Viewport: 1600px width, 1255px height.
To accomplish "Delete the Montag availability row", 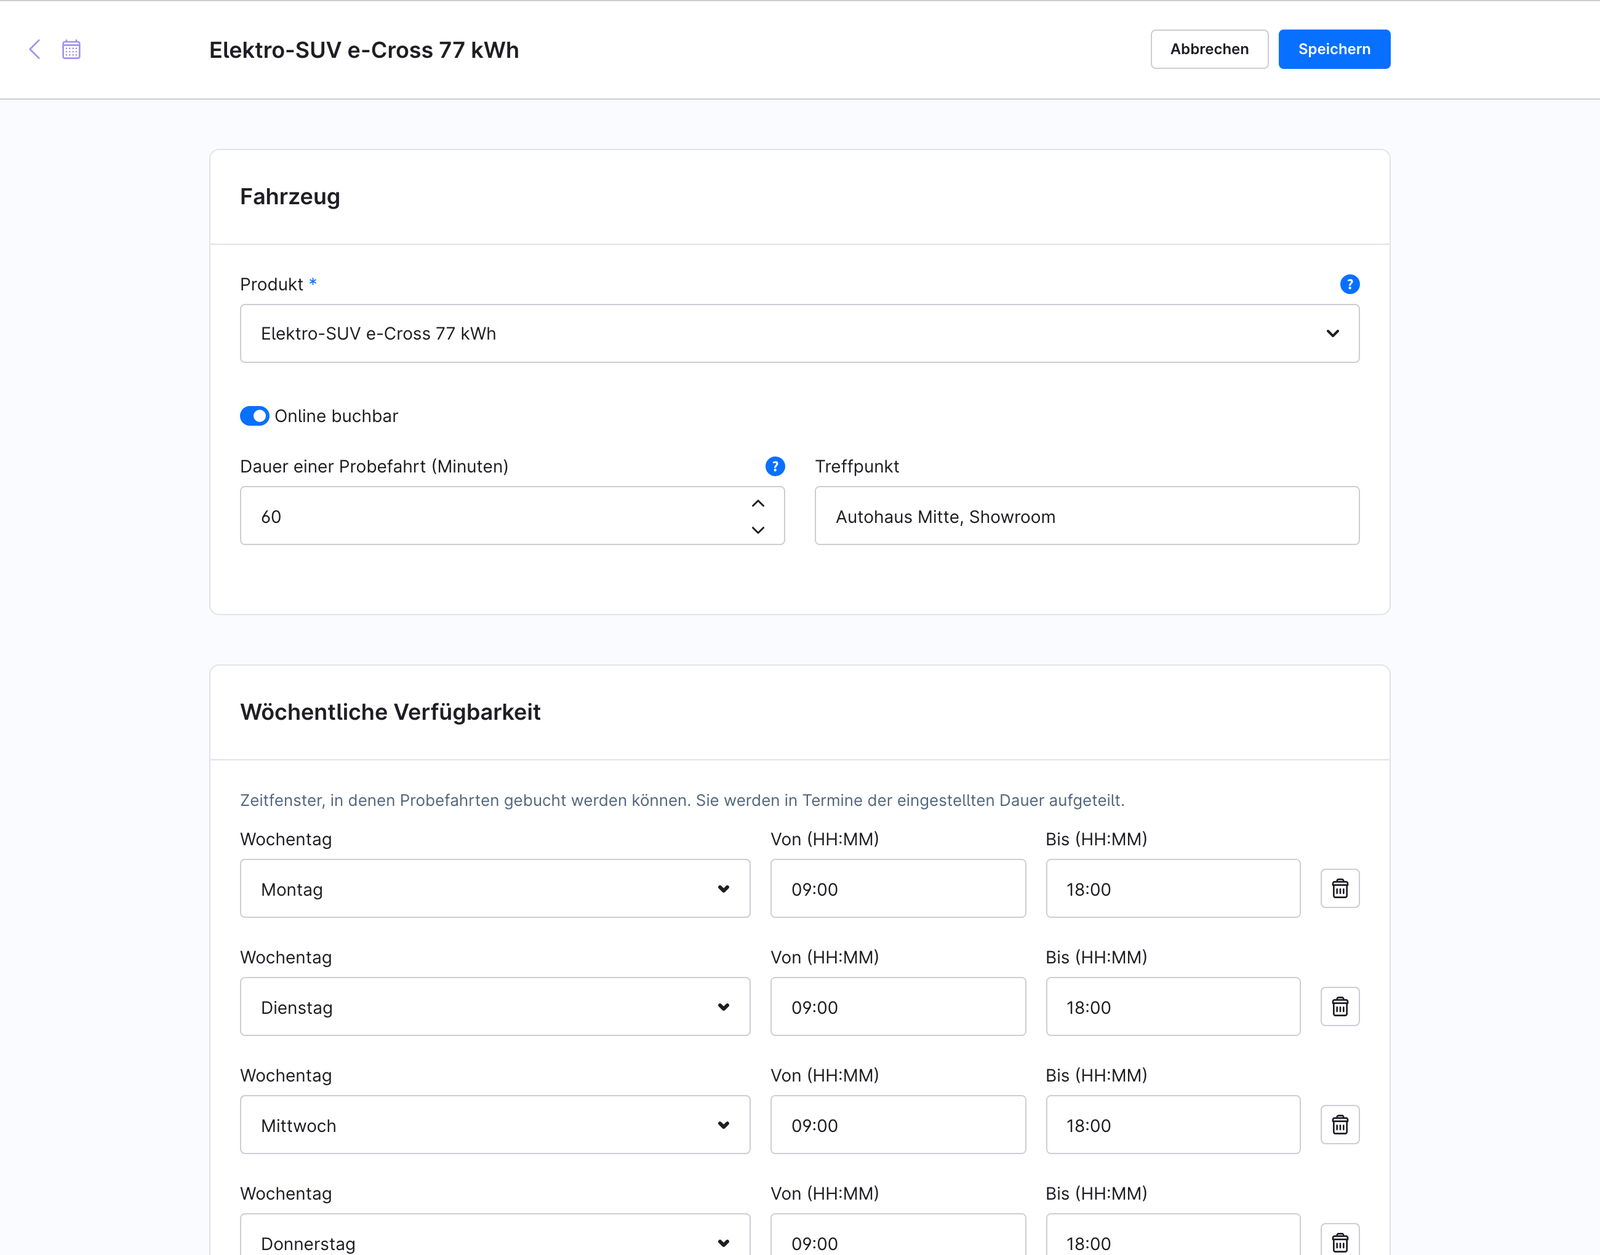I will (1340, 888).
